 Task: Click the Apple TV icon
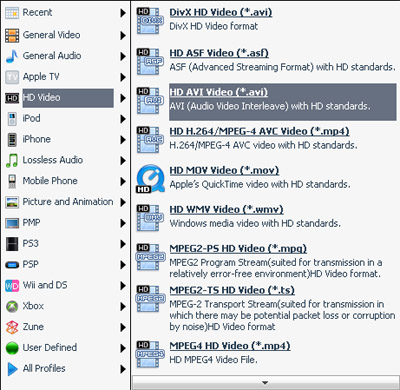pos(12,77)
